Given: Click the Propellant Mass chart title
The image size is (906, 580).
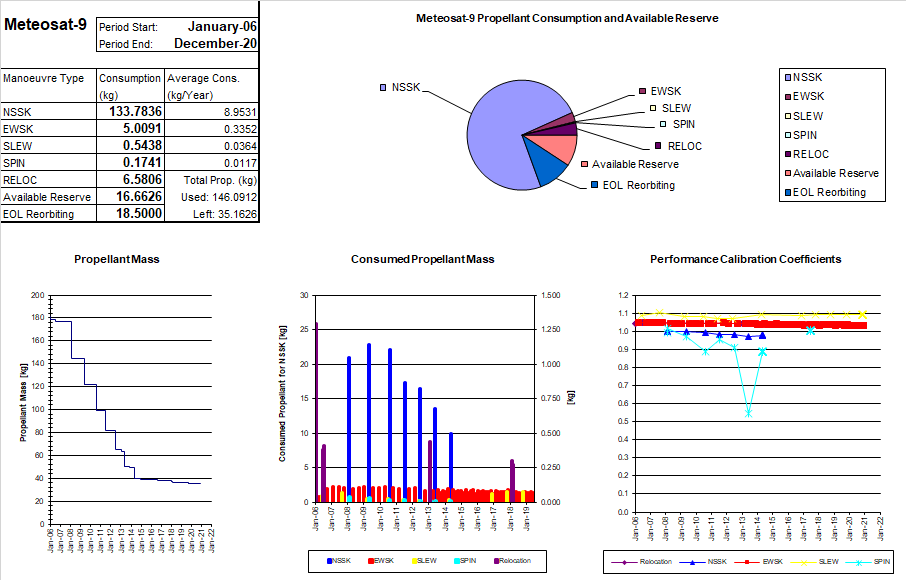Looking at the screenshot, I should (117, 259).
